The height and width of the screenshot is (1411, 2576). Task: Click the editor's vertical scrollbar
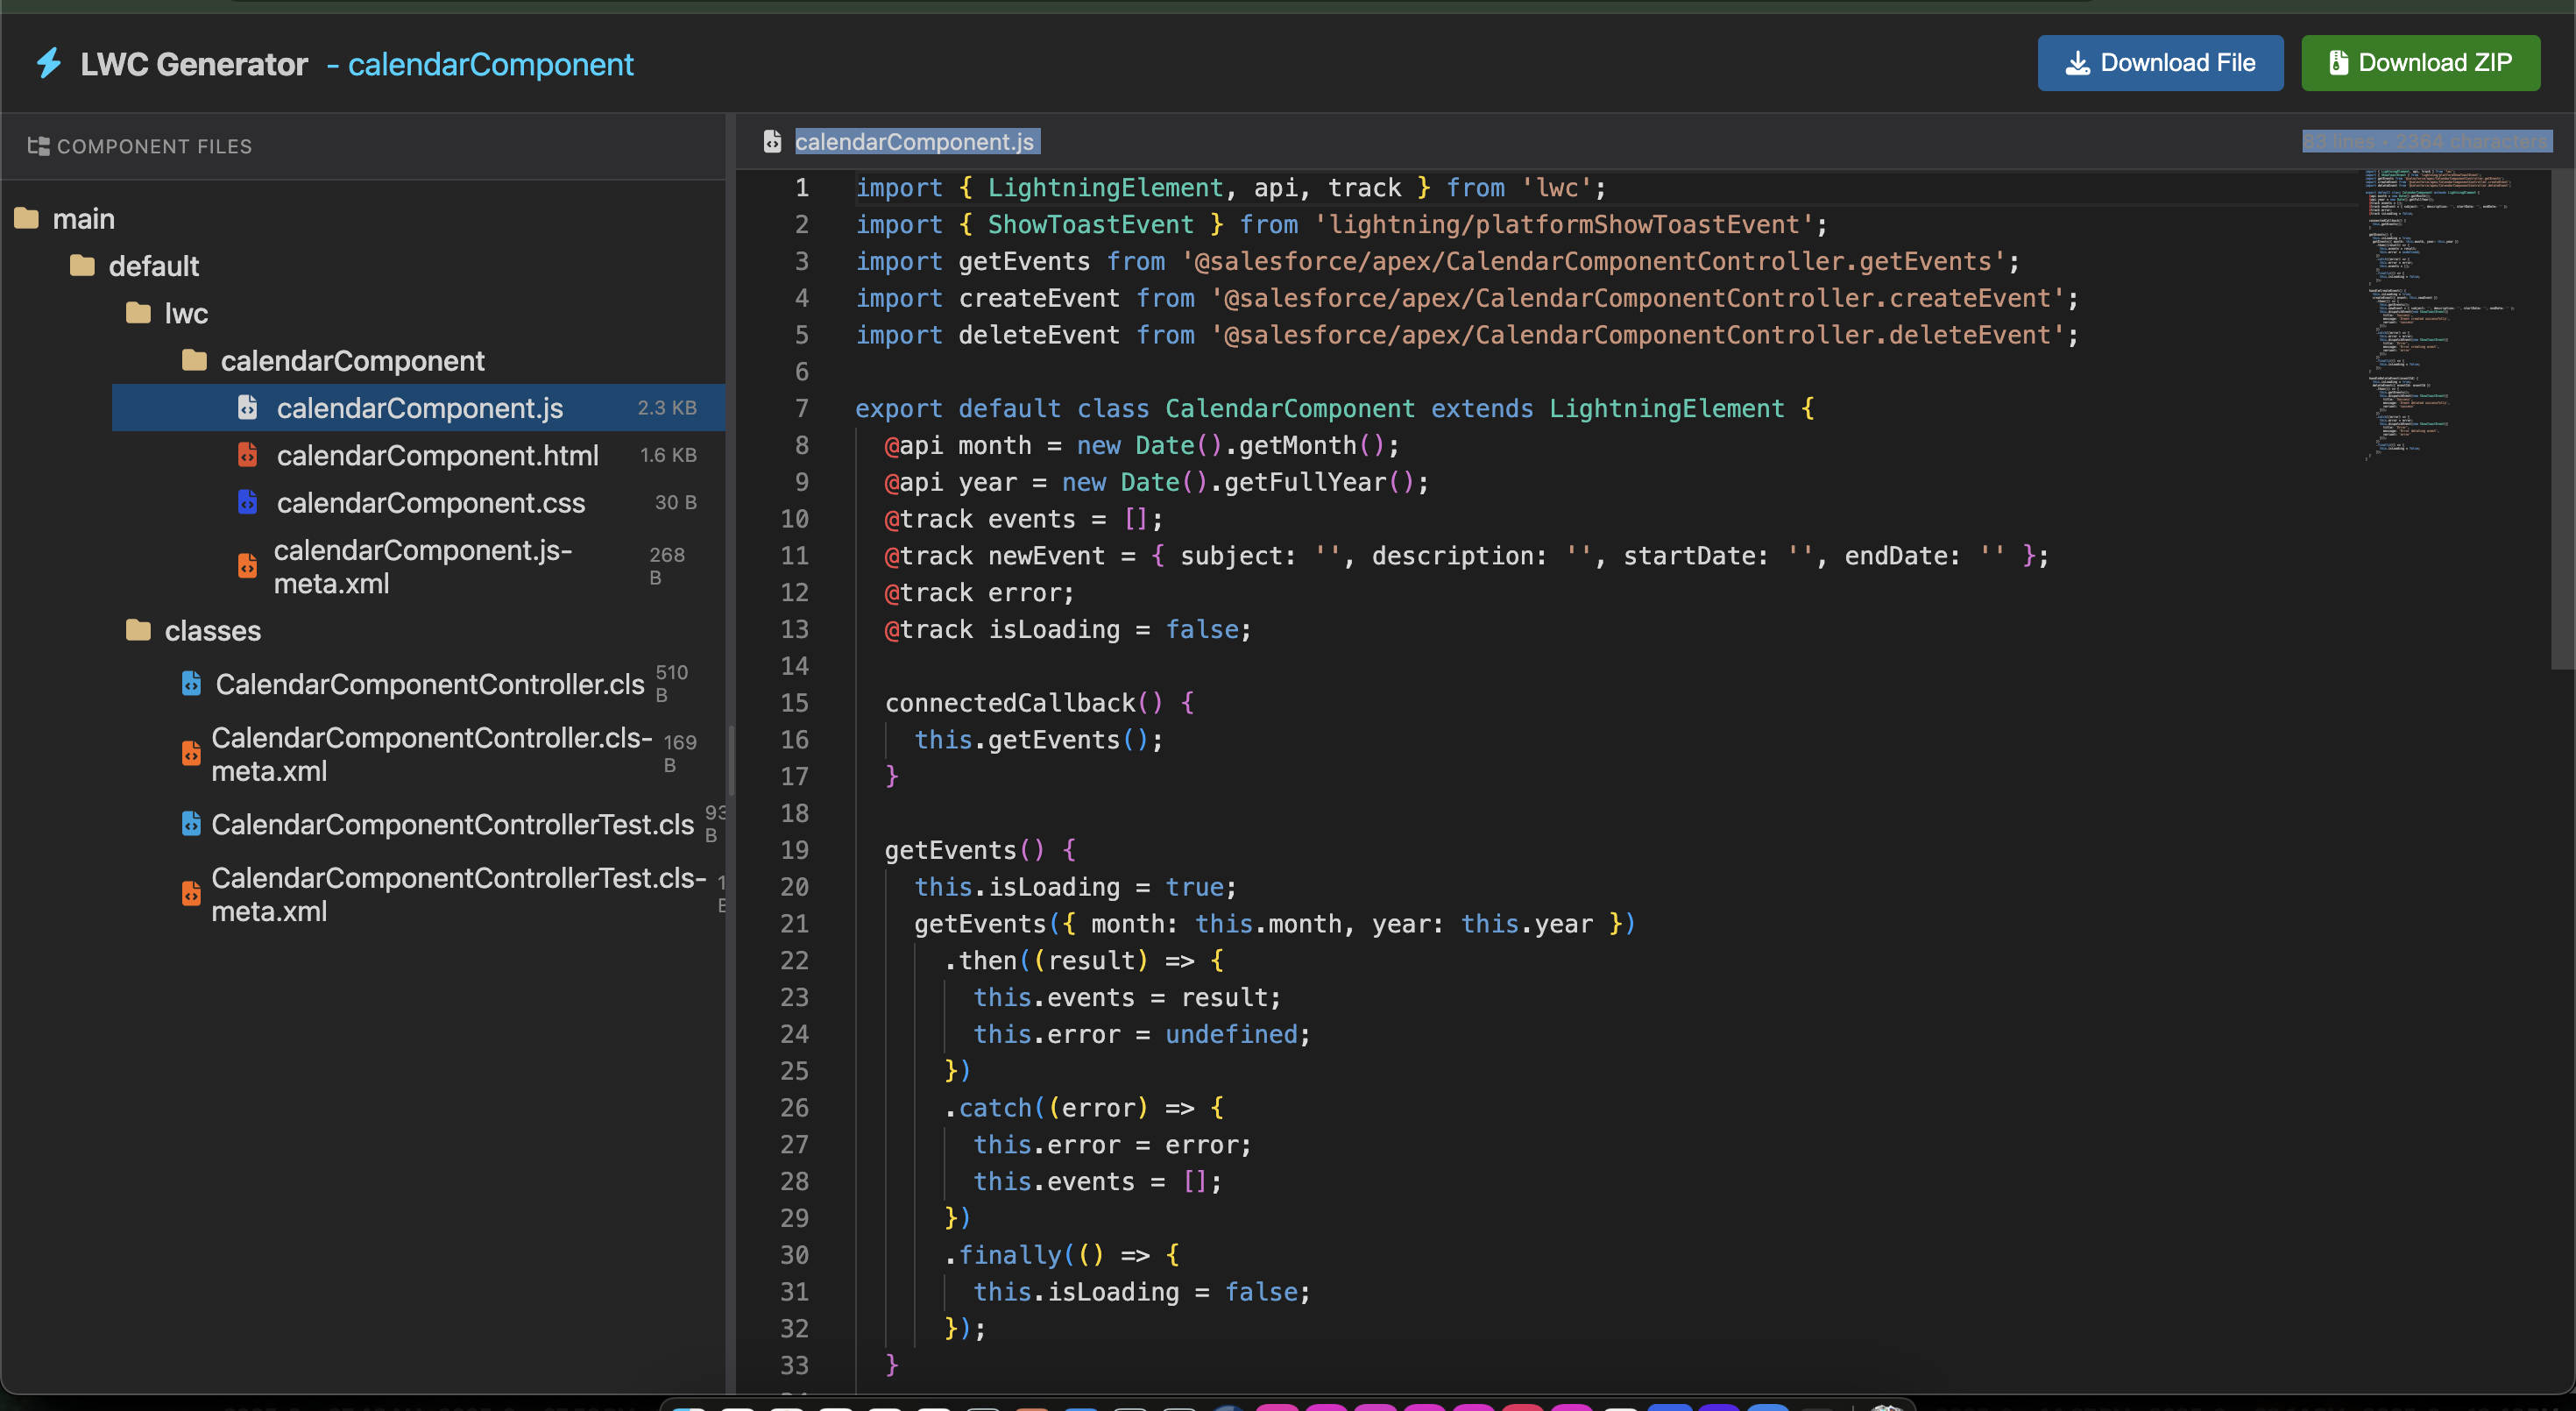pos(2562,420)
